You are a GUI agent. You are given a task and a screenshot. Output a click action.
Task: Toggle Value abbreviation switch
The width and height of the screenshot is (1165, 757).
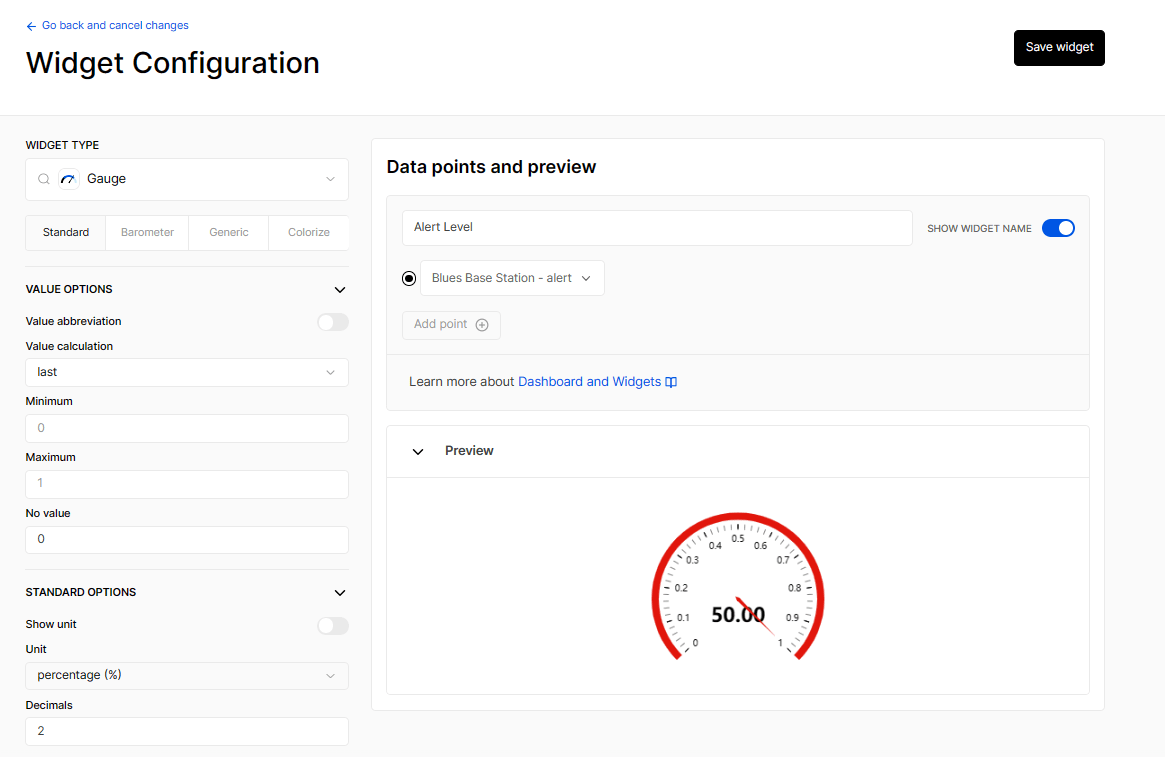tap(333, 322)
